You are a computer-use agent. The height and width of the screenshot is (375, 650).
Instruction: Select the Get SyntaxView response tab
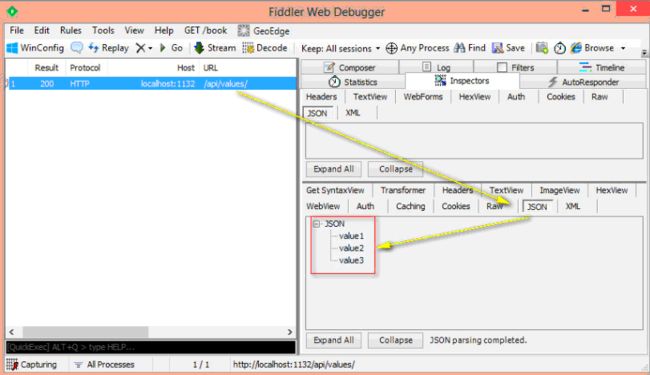335,190
